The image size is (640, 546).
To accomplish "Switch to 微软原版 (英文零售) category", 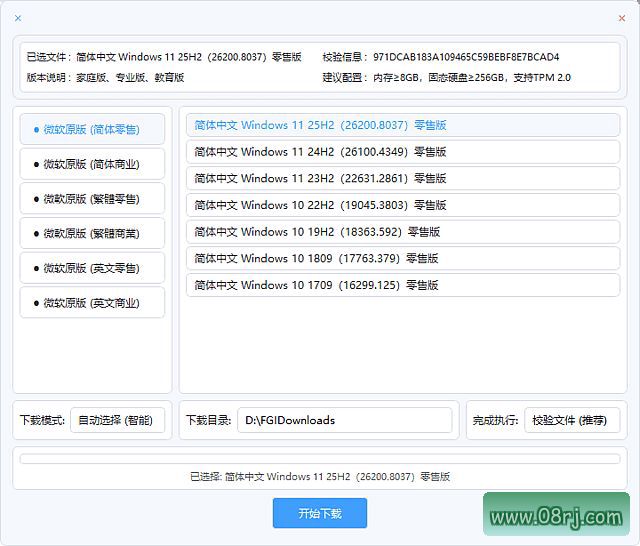I will (x=92, y=268).
